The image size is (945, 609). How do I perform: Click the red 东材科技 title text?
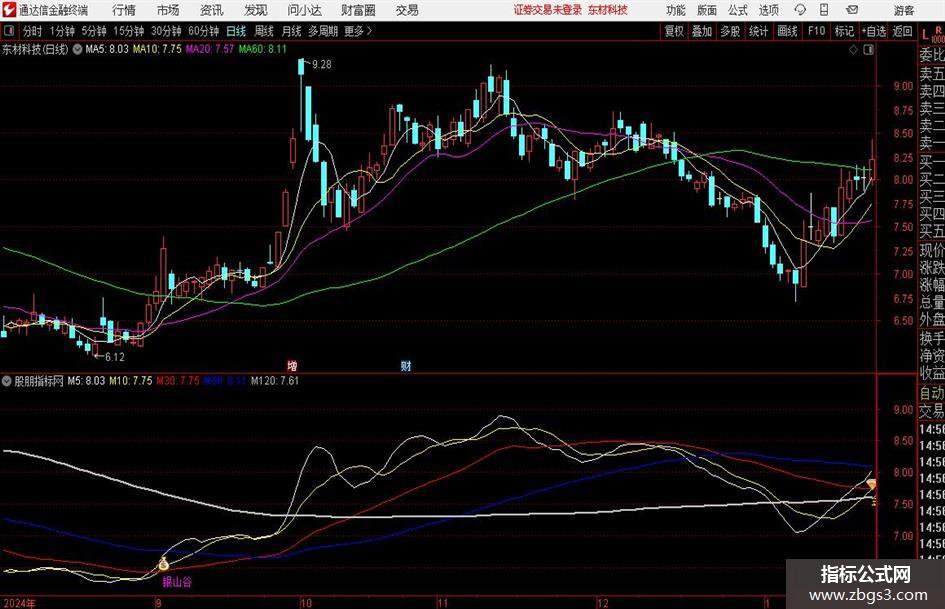click(608, 10)
